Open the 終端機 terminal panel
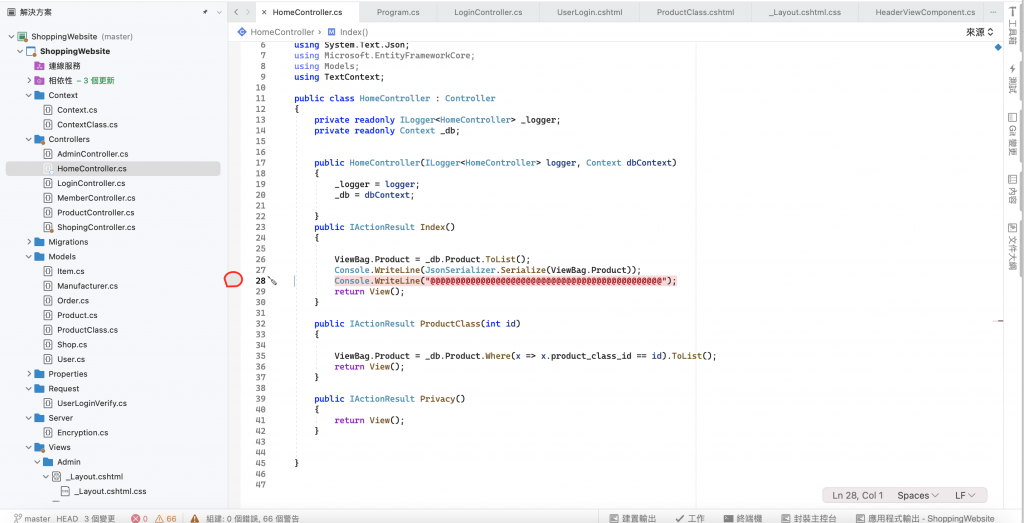Viewport: 1024px width, 523px height. point(743,518)
